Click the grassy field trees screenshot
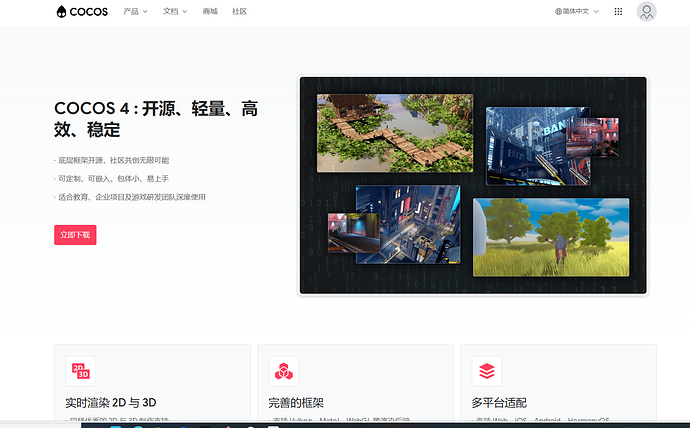 (551, 238)
